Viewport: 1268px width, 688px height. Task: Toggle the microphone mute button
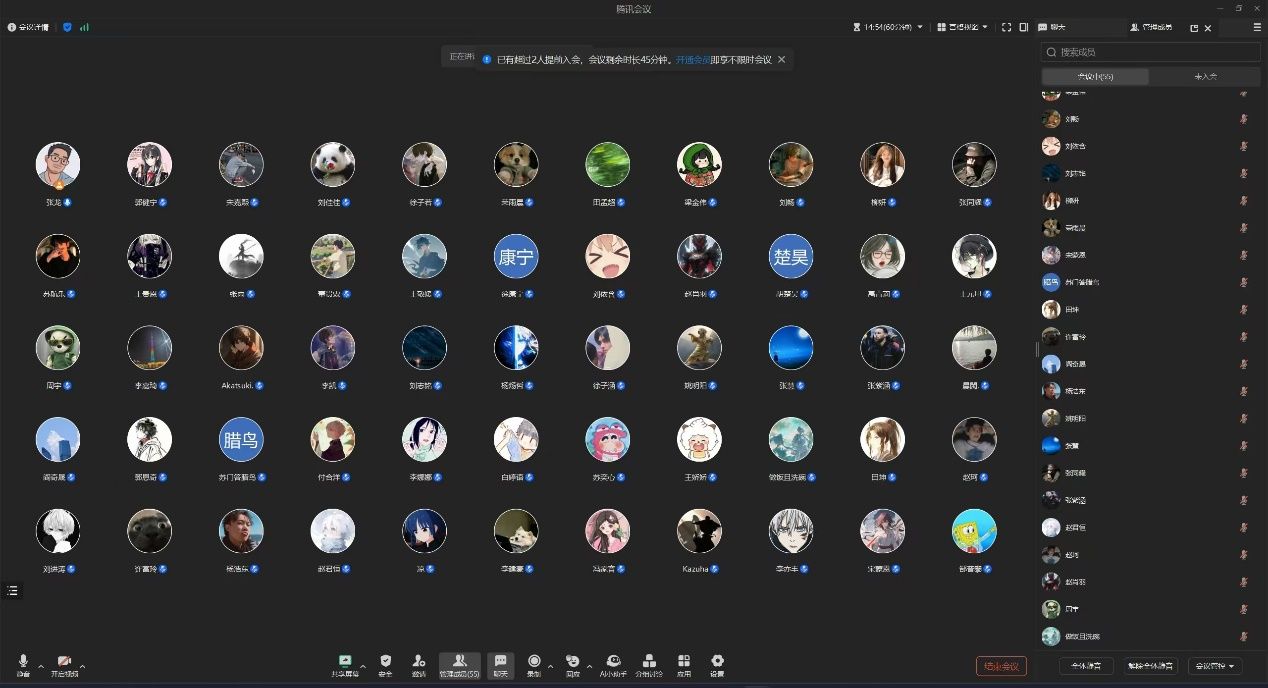click(23, 663)
